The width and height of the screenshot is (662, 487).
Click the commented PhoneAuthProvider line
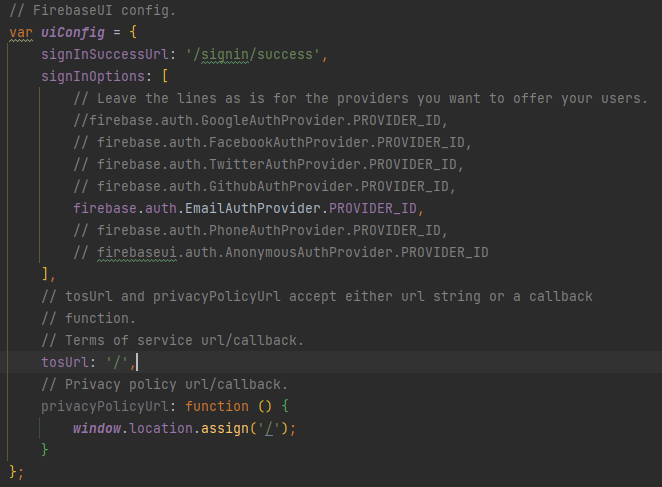pos(260,230)
